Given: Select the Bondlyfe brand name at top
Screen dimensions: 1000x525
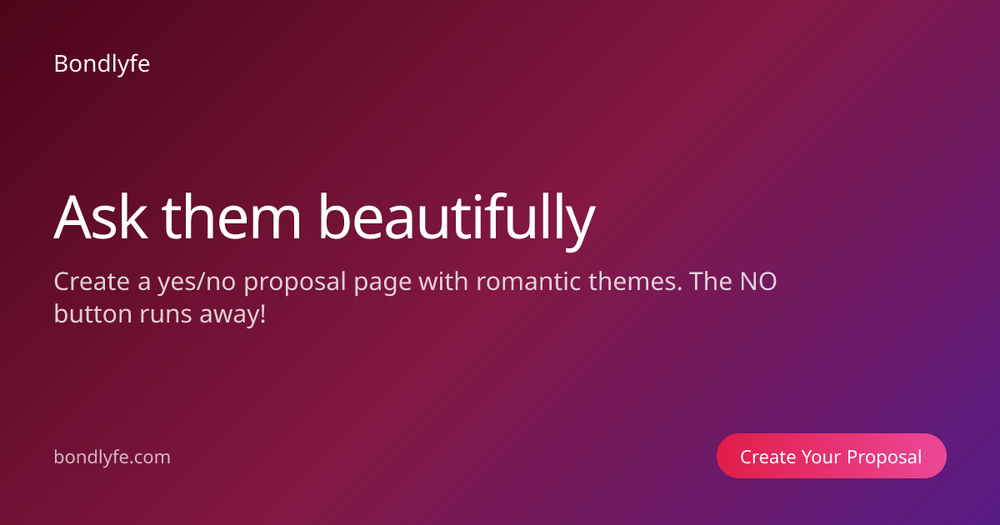Looking at the screenshot, I should pos(102,64).
